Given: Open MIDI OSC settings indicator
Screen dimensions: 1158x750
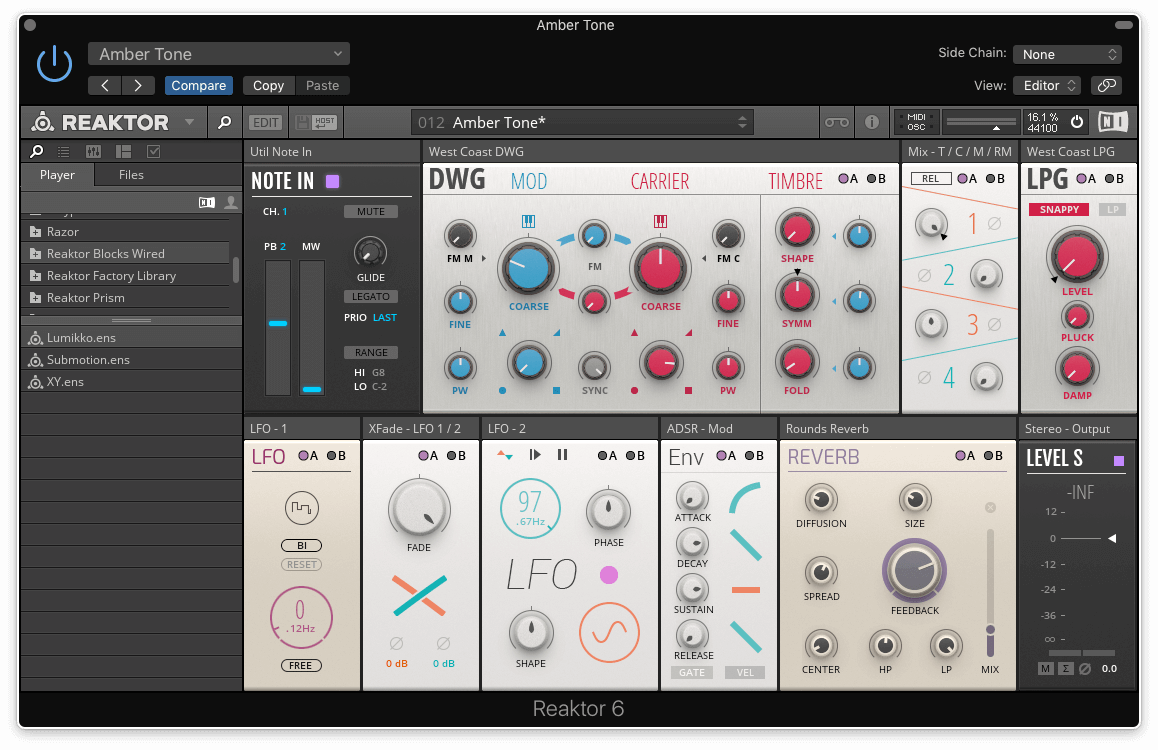Looking at the screenshot, I should point(916,122).
